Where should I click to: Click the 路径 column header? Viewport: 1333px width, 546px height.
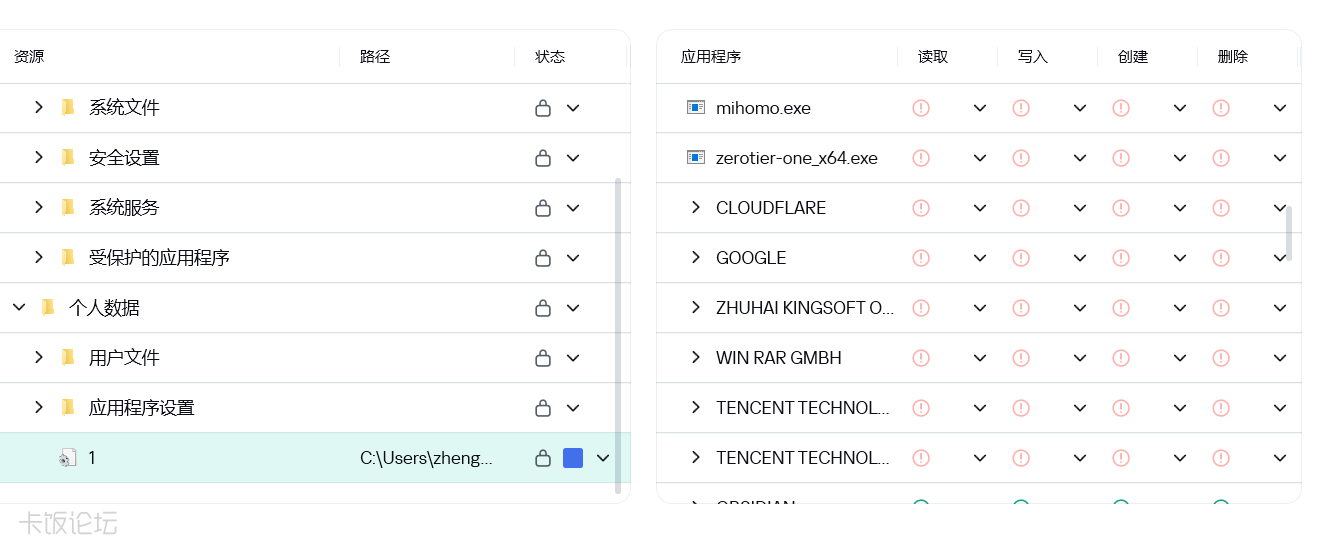[375, 57]
